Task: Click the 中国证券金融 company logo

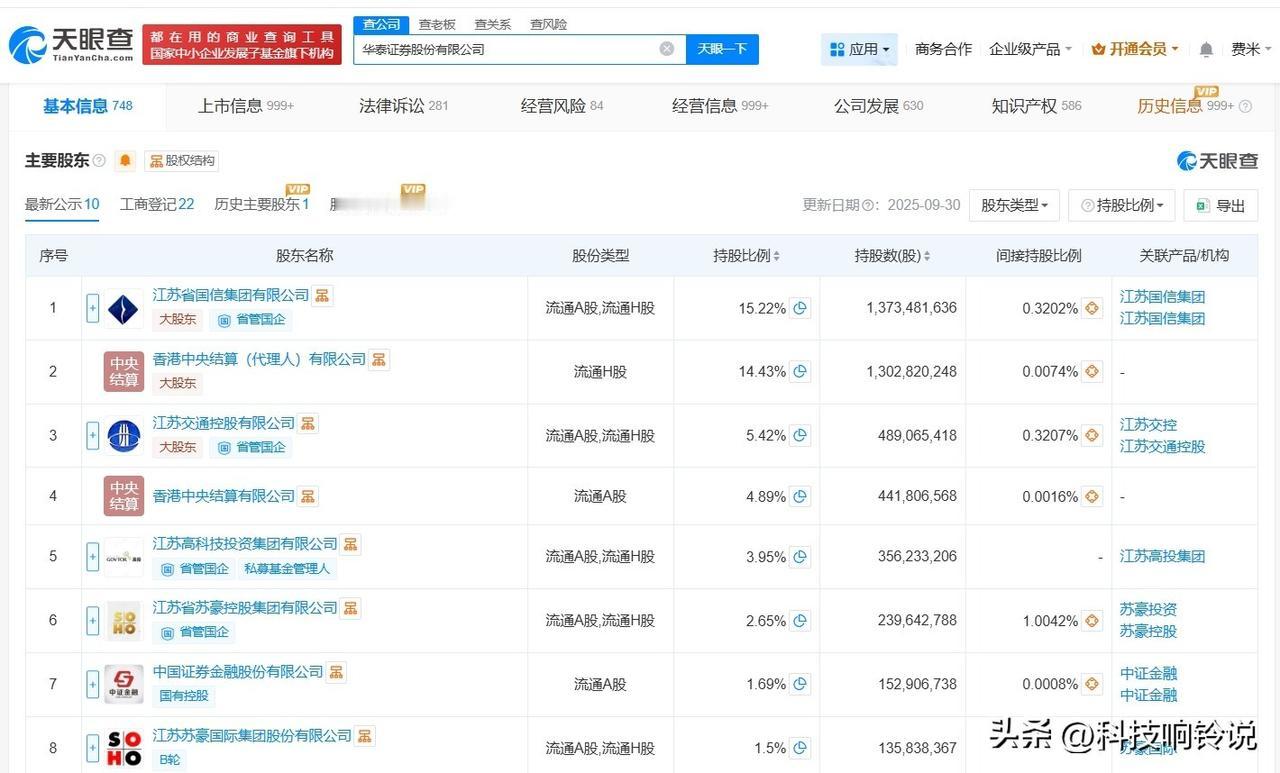Action: pyautogui.click(x=124, y=684)
